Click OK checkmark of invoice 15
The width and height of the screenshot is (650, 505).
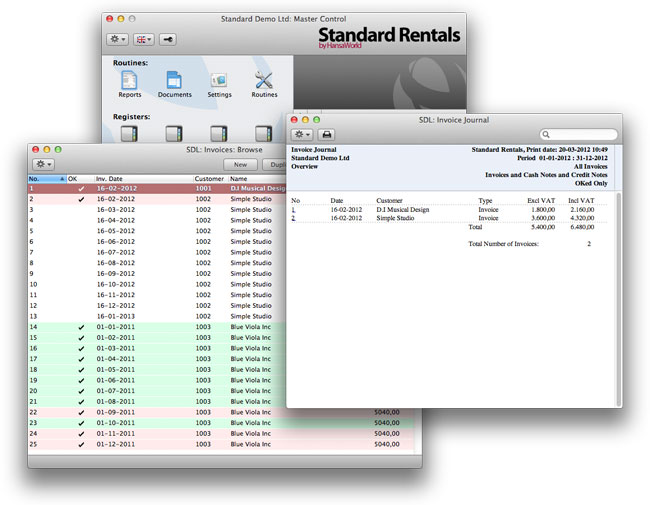click(x=81, y=338)
